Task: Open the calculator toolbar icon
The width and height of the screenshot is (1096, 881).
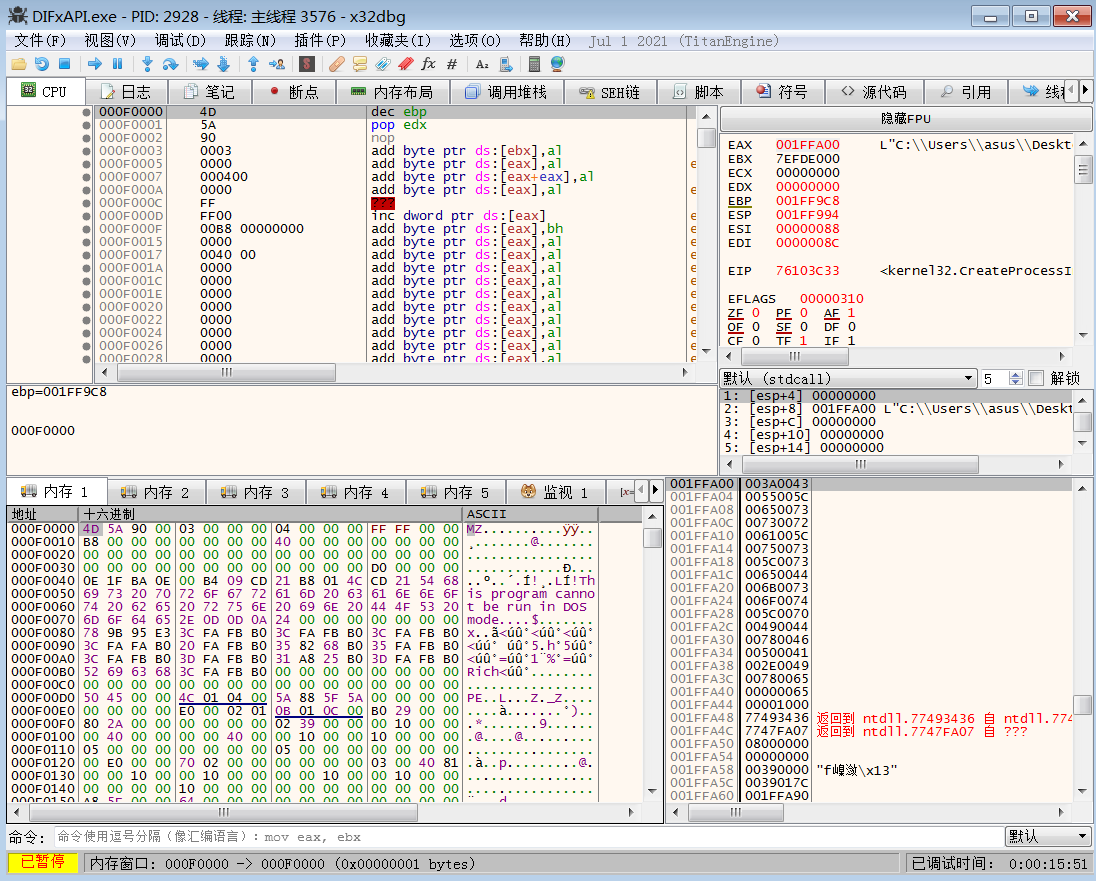Action: (534, 63)
